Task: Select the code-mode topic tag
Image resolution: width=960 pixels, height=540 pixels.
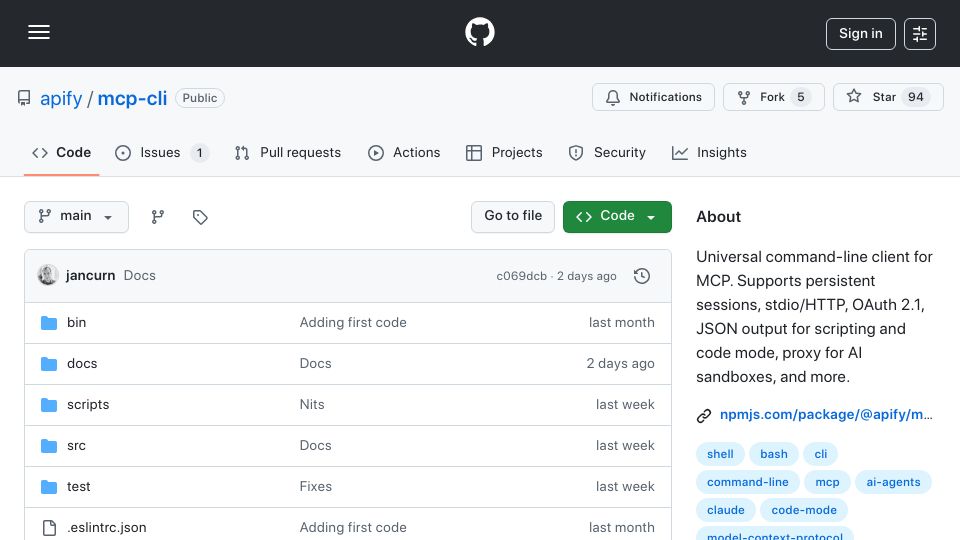Action: [804, 510]
